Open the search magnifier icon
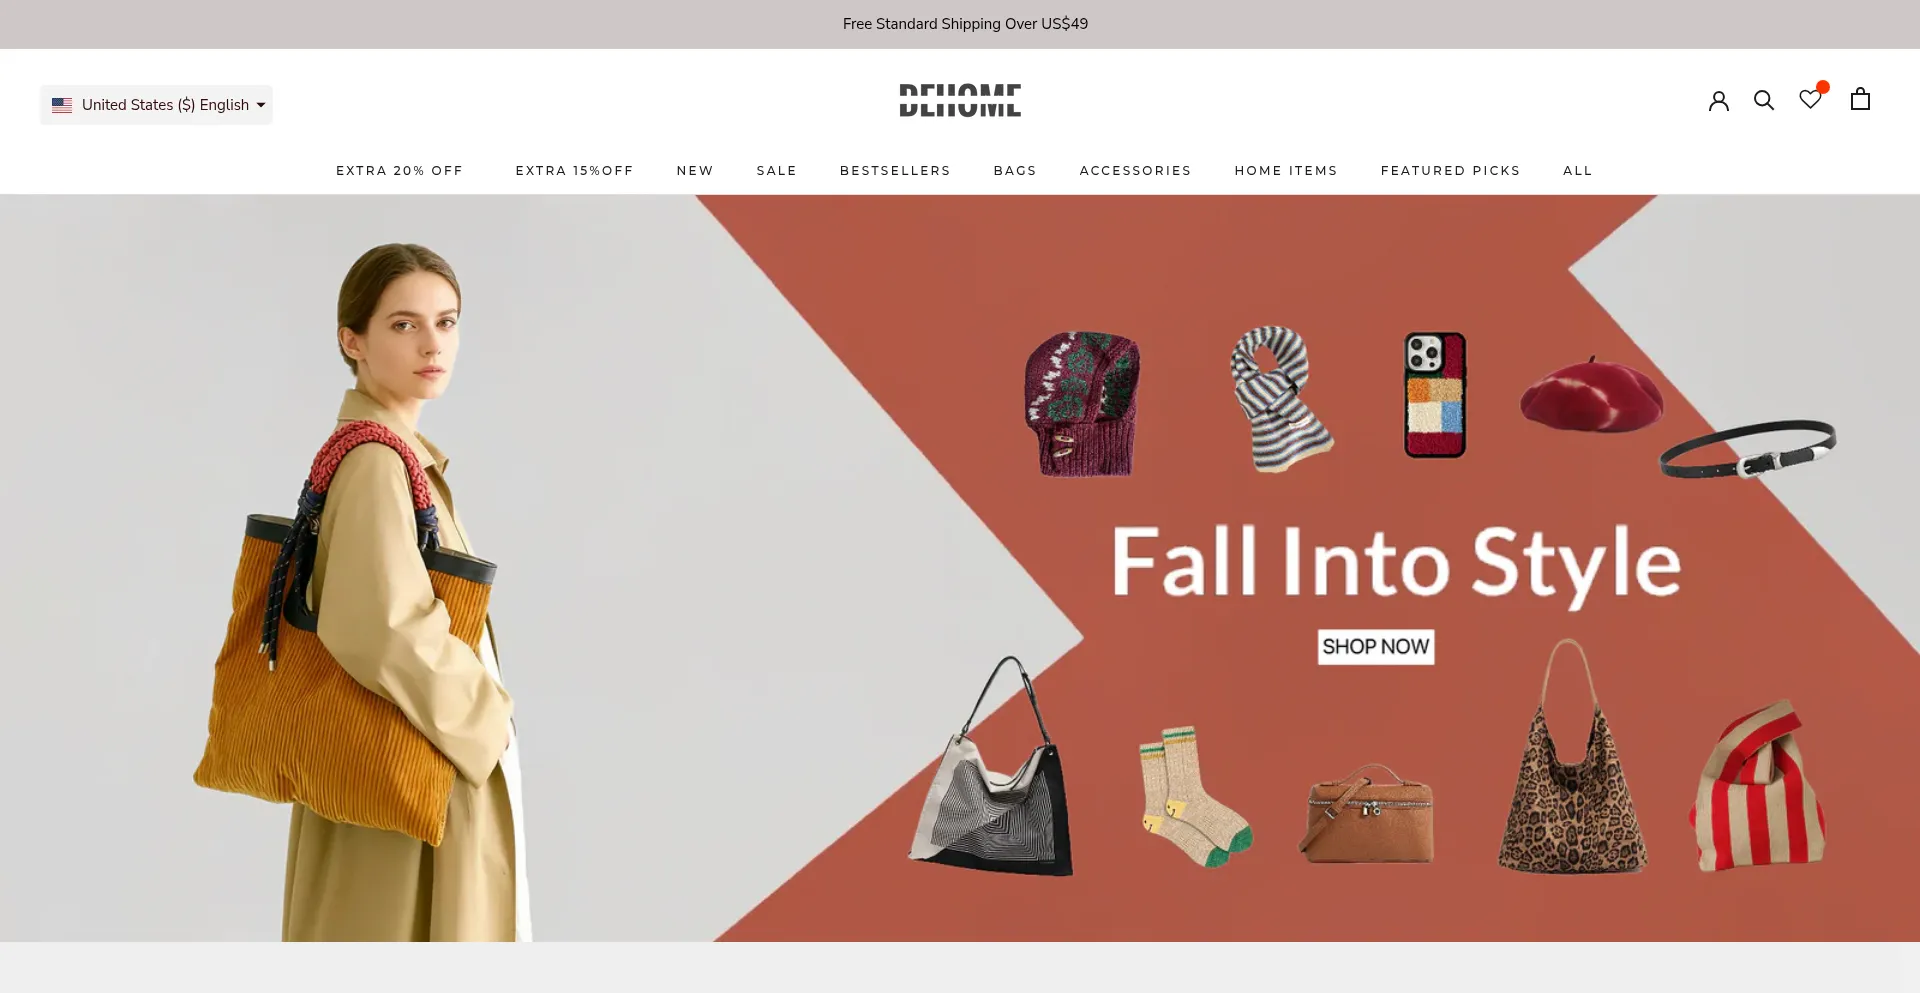 pyautogui.click(x=1764, y=100)
